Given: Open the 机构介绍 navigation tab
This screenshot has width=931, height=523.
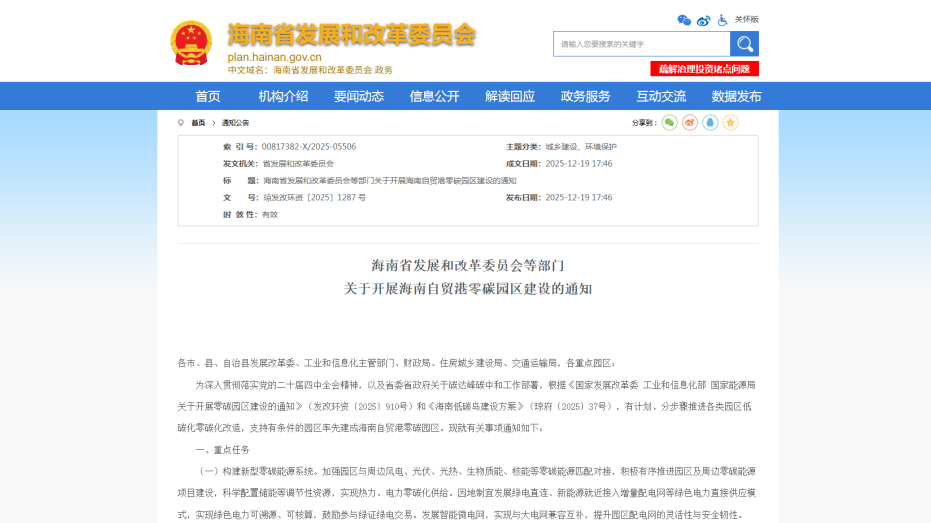Looking at the screenshot, I should [x=283, y=96].
